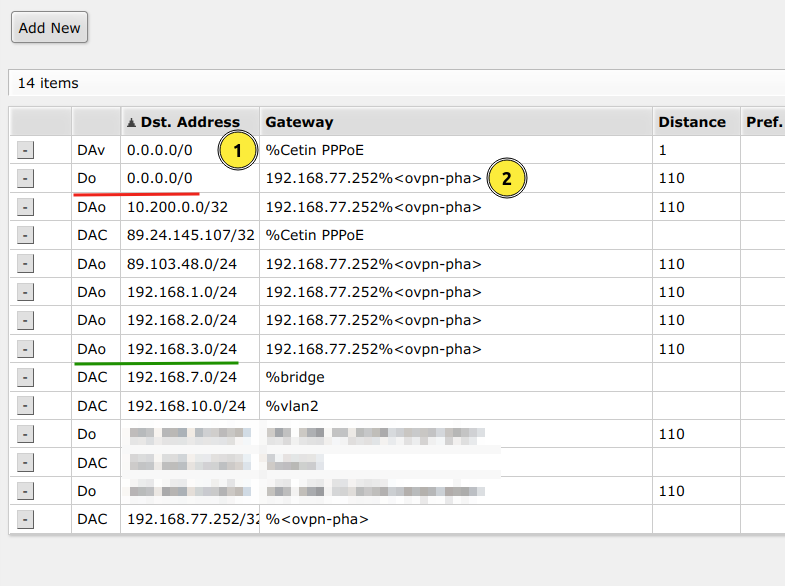The image size is (785, 586).
Task: Click the 14 items count label
Action: (48, 83)
